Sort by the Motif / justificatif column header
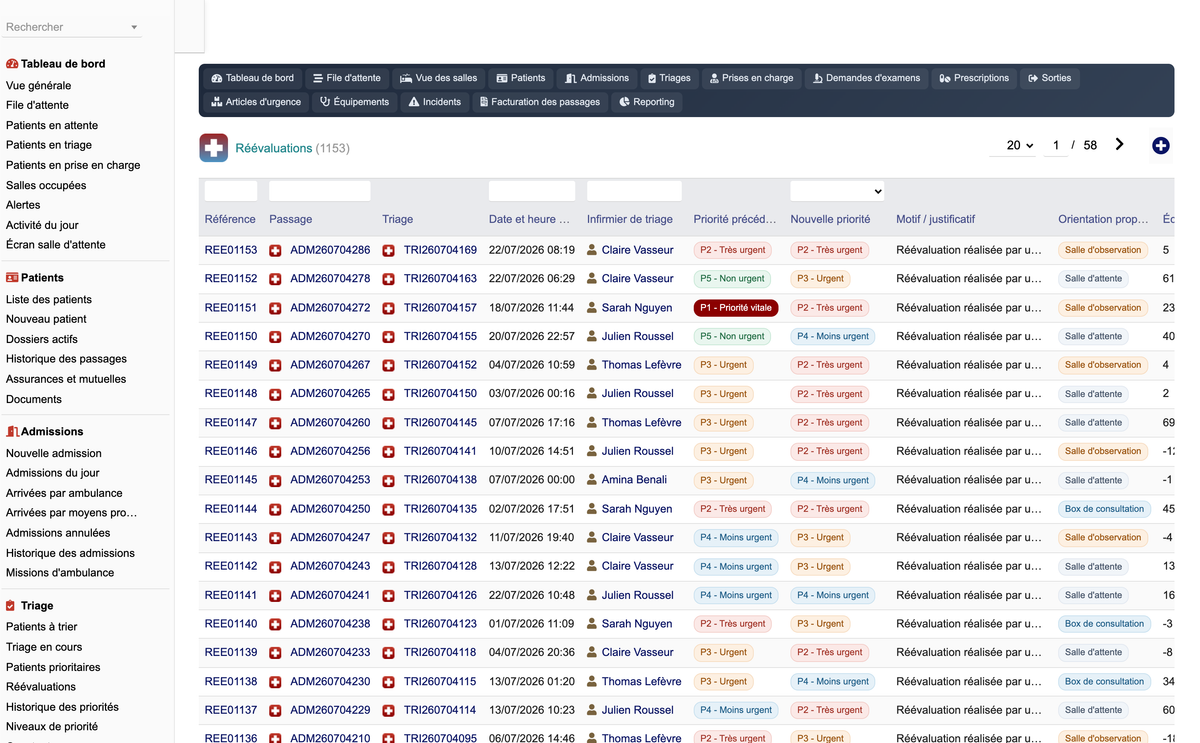 pos(936,219)
